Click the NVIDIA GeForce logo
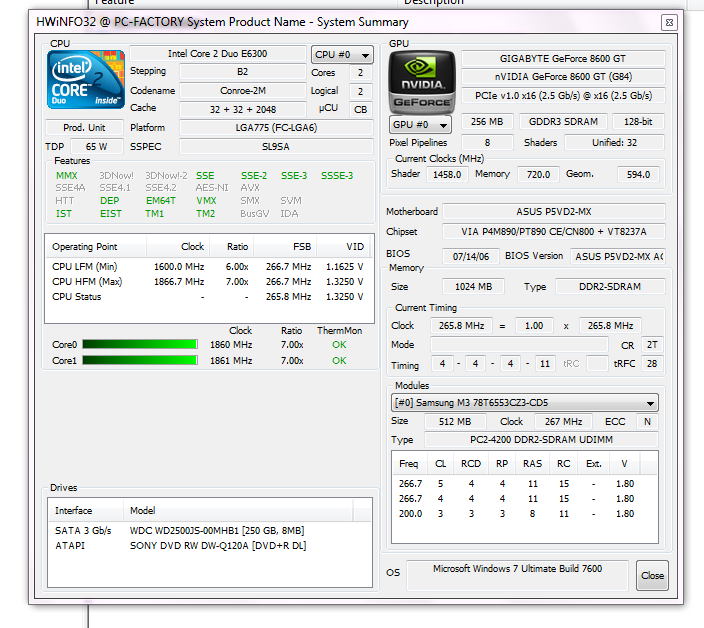The image size is (704, 628). pos(422,82)
